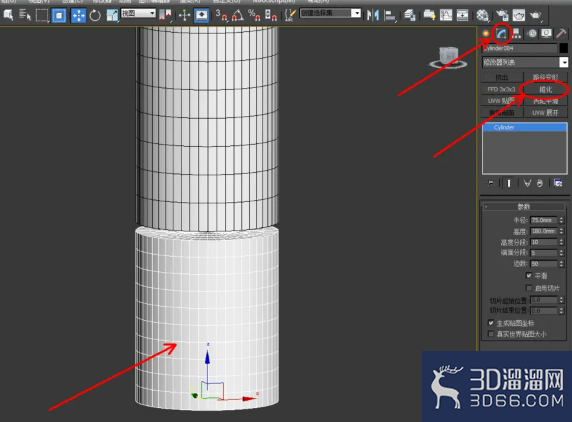Screen dimensions: 572x422
Task: Click the Use Pivot Point Center icon
Action: pyautogui.click(x=165, y=15)
